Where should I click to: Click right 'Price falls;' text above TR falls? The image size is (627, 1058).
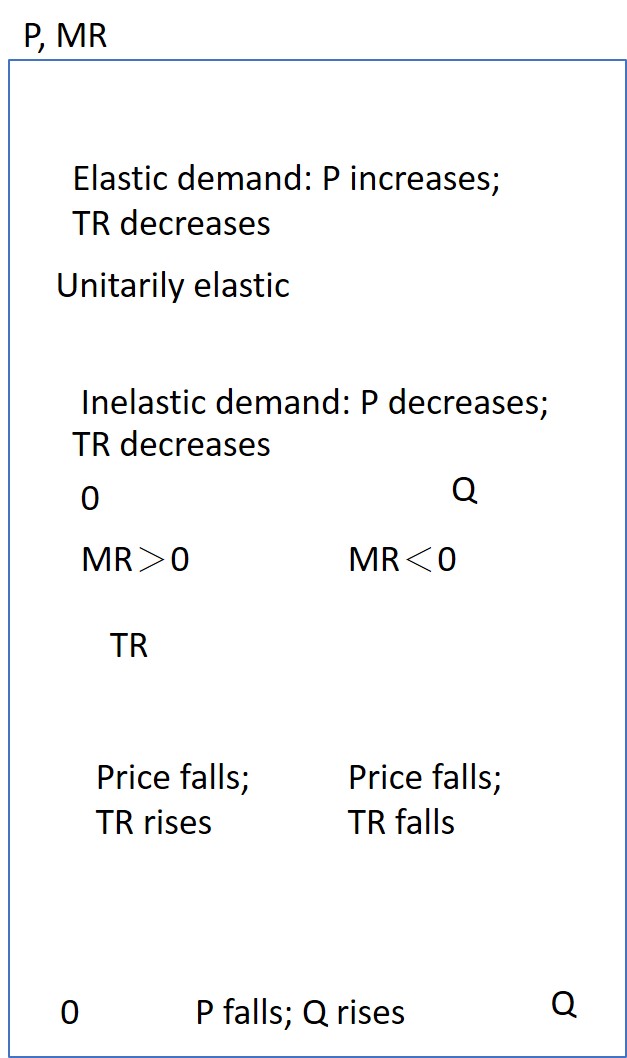pyautogui.click(x=425, y=777)
